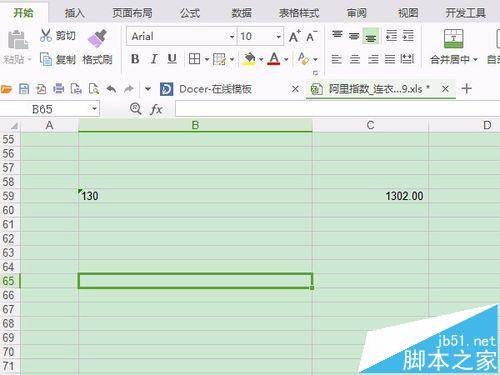The height and width of the screenshot is (375, 500).
Task: Toggle Italic formatting
Action: click(x=154, y=59)
